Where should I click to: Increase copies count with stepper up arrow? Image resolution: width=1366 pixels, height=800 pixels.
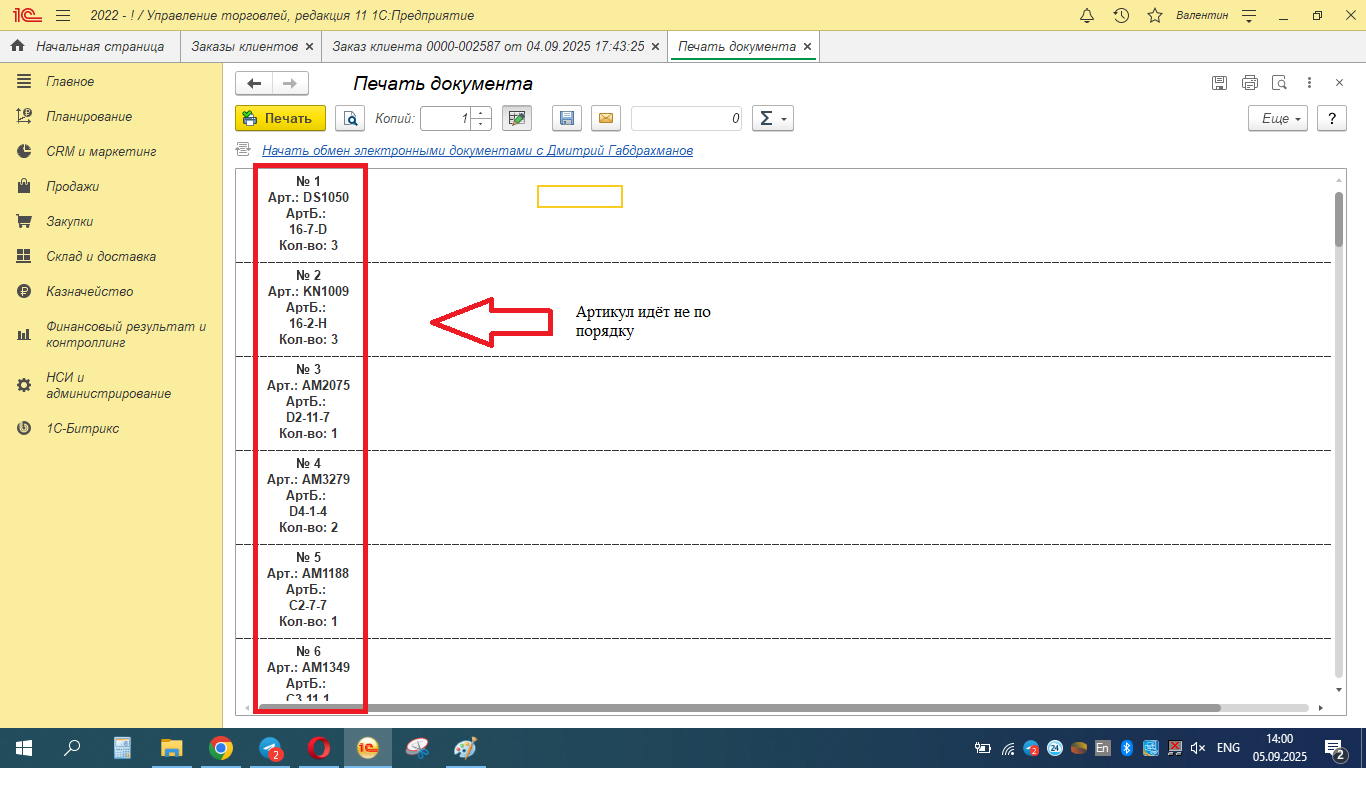482,112
